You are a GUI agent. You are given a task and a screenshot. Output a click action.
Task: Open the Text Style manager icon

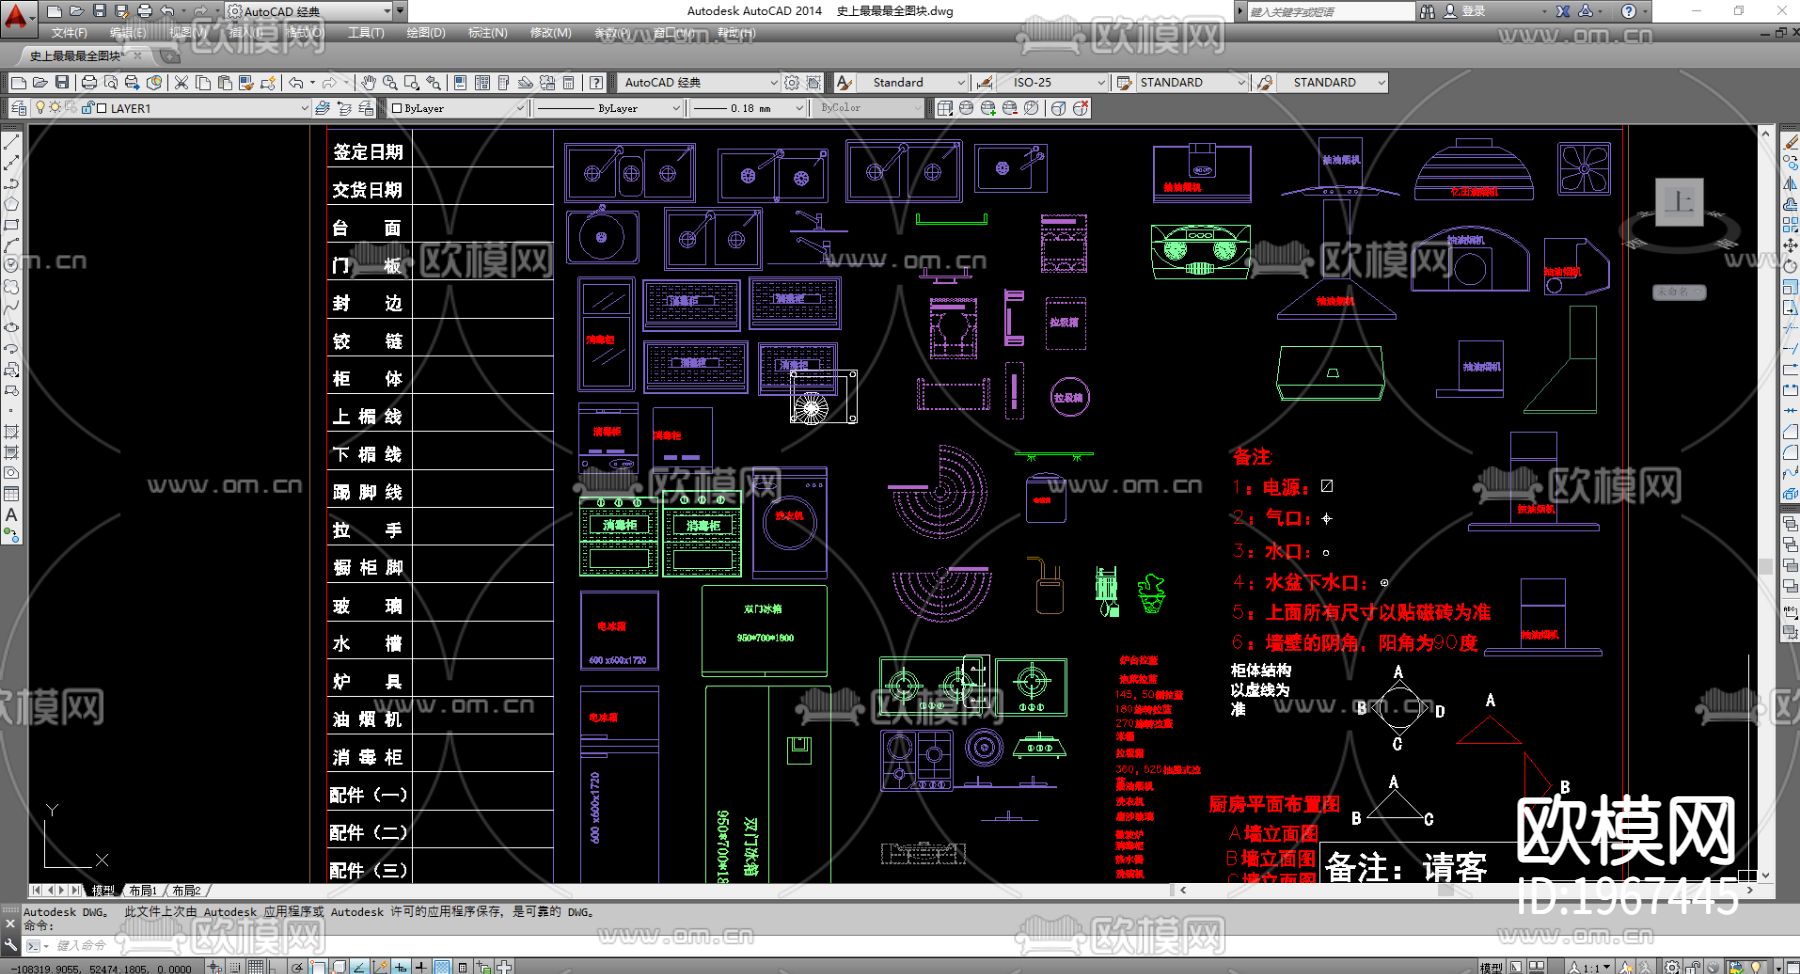point(844,82)
